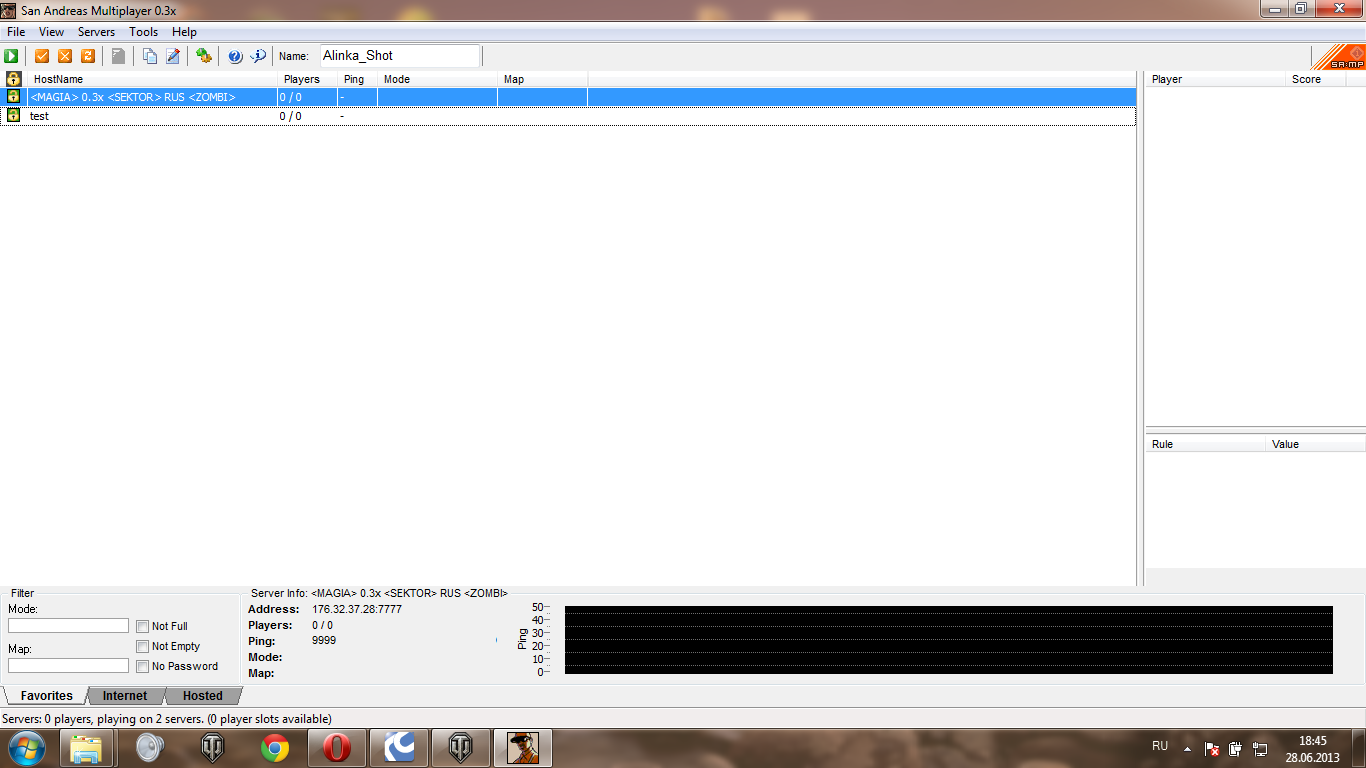Click the power plug tray icon
This screenshot has height=768, width=1366.
pyautogui.click(x=1236, y=748)
